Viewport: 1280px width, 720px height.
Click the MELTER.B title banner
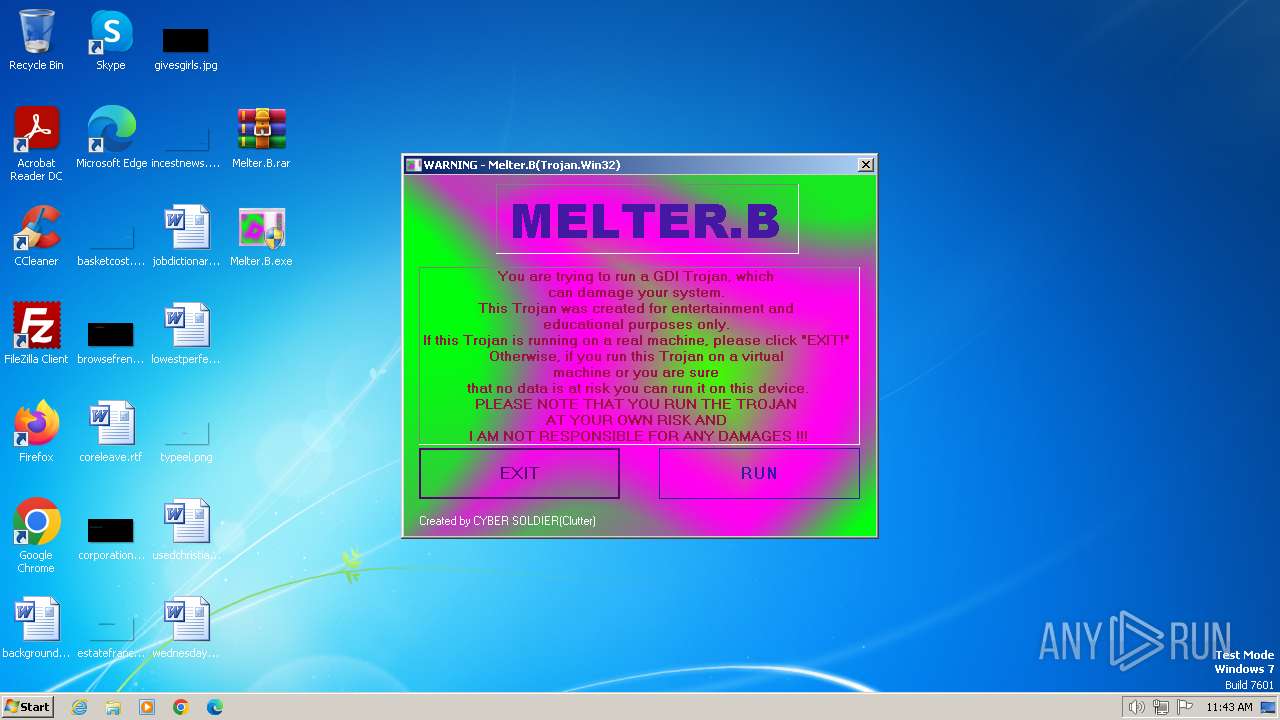pos(647,219)
